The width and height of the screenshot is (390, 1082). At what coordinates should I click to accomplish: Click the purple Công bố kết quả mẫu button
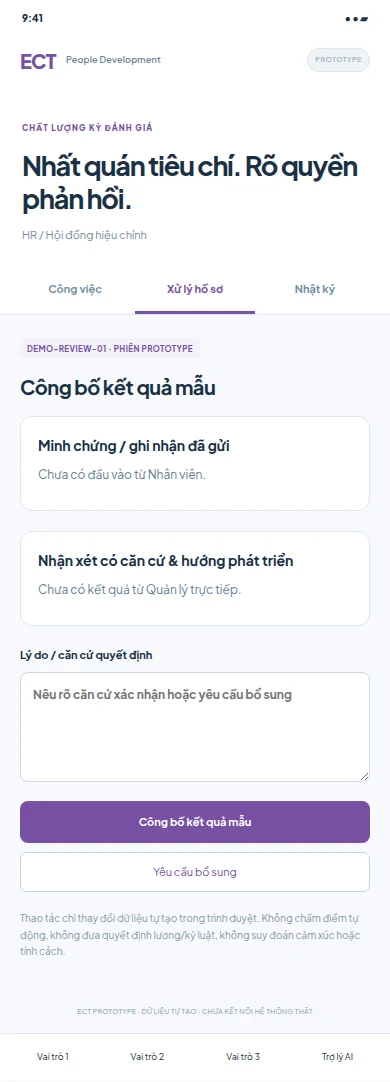[195, 822]
